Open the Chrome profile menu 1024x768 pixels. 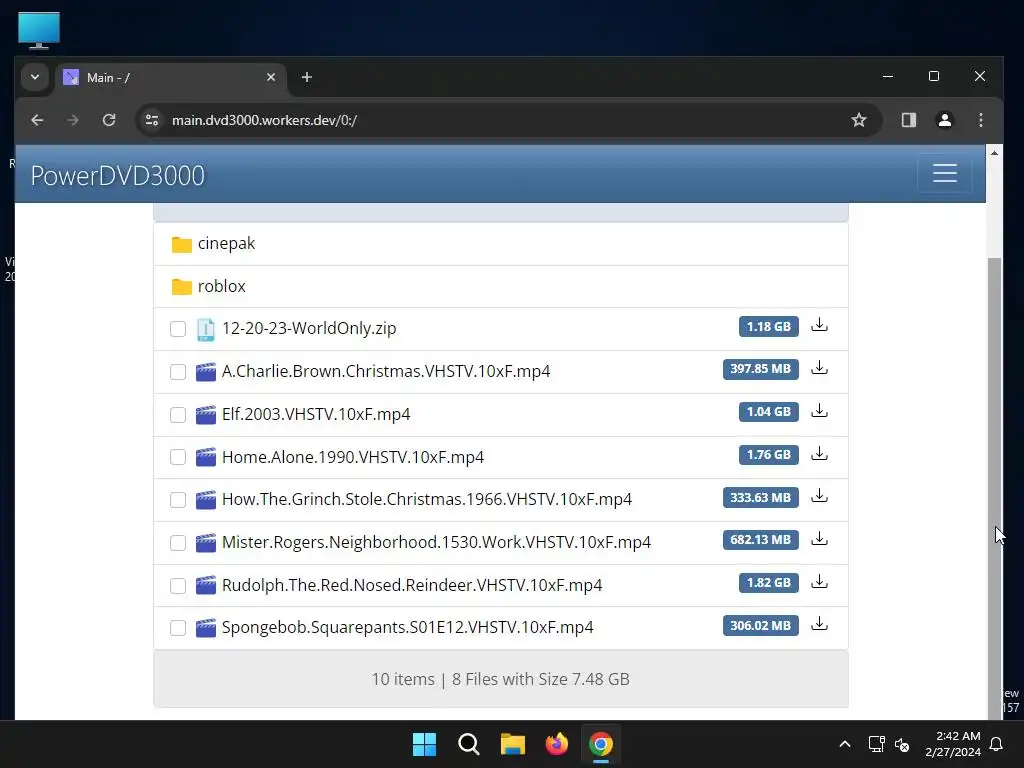pos(944,120)
